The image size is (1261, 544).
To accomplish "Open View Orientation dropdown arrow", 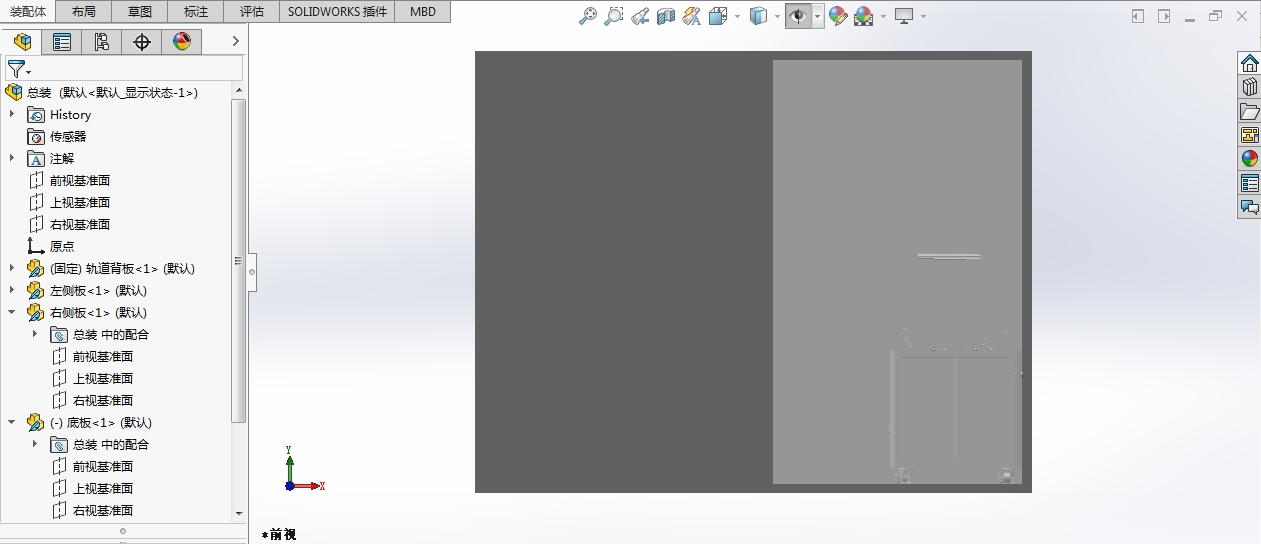I will click(x=737, y=17).
